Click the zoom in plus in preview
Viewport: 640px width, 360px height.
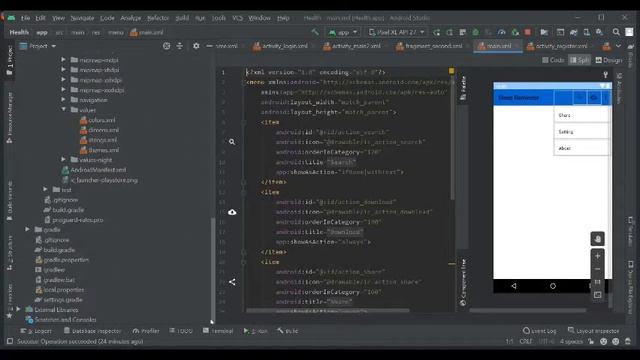[598, 256]
